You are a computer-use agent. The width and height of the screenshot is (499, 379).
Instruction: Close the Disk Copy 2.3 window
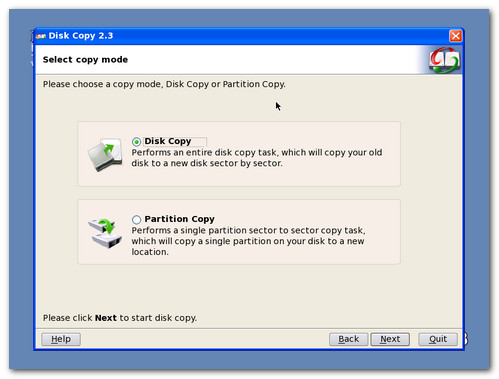[x=455, y=36]
